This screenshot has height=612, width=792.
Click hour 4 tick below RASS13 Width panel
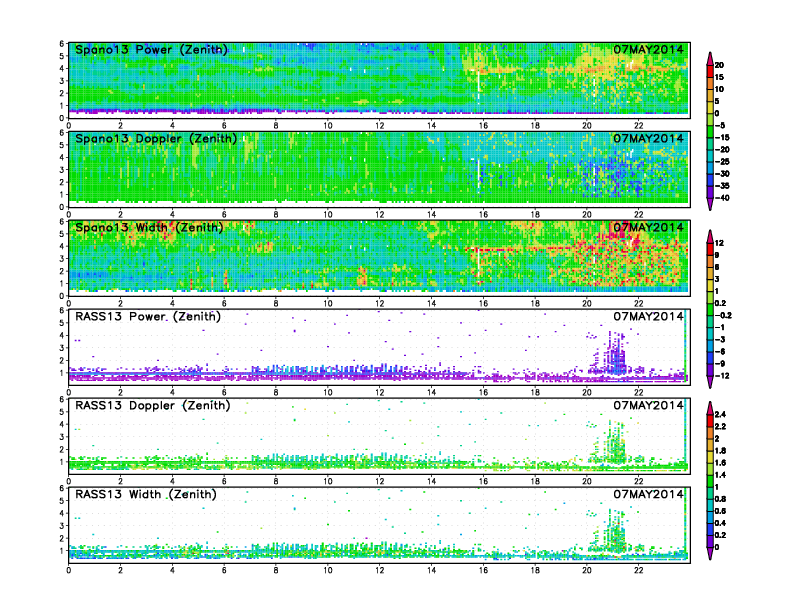tap(172, 570)
